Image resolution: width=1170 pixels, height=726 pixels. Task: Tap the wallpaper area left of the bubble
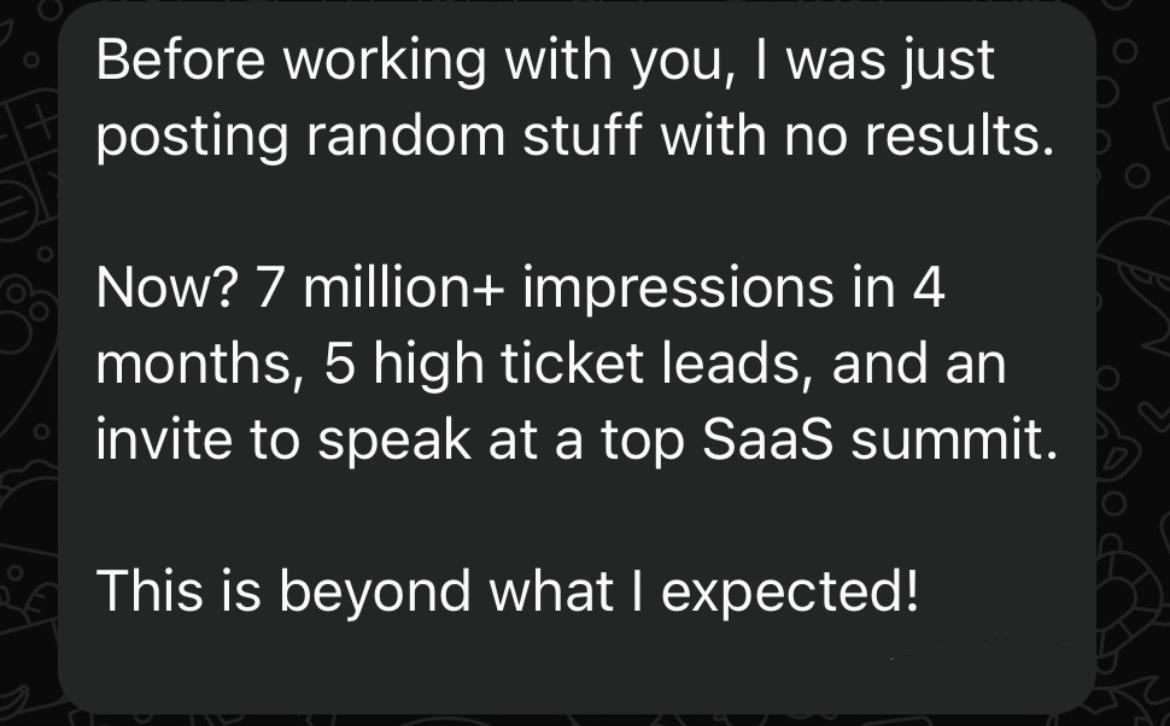[x=28, y=358]
